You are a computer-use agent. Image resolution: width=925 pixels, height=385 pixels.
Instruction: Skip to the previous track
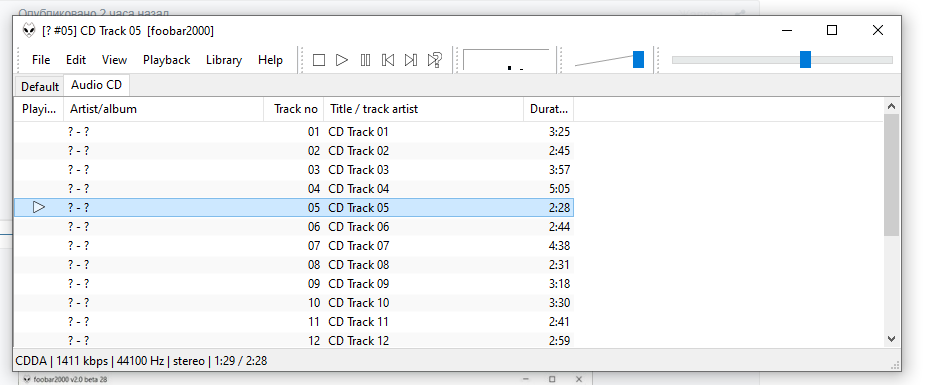click(388, 60)
